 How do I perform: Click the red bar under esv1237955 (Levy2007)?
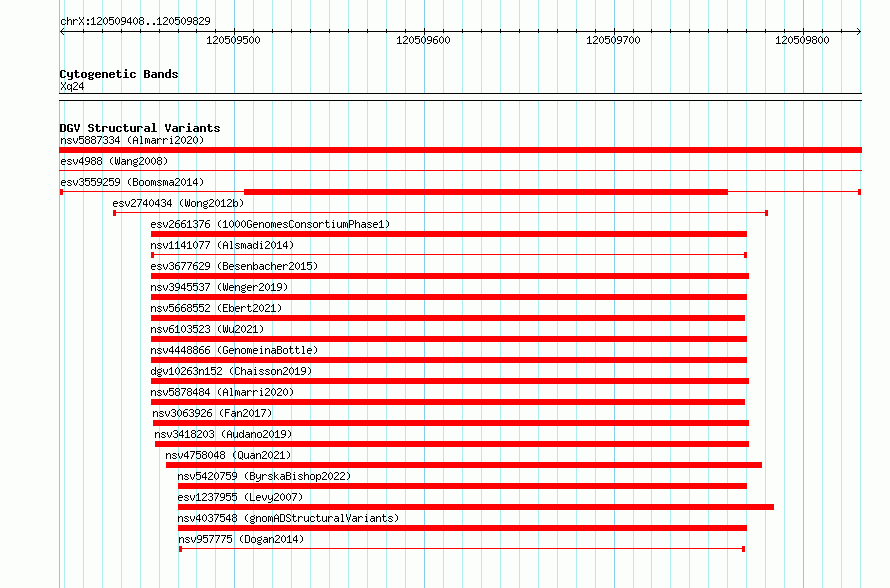(476, 507)
